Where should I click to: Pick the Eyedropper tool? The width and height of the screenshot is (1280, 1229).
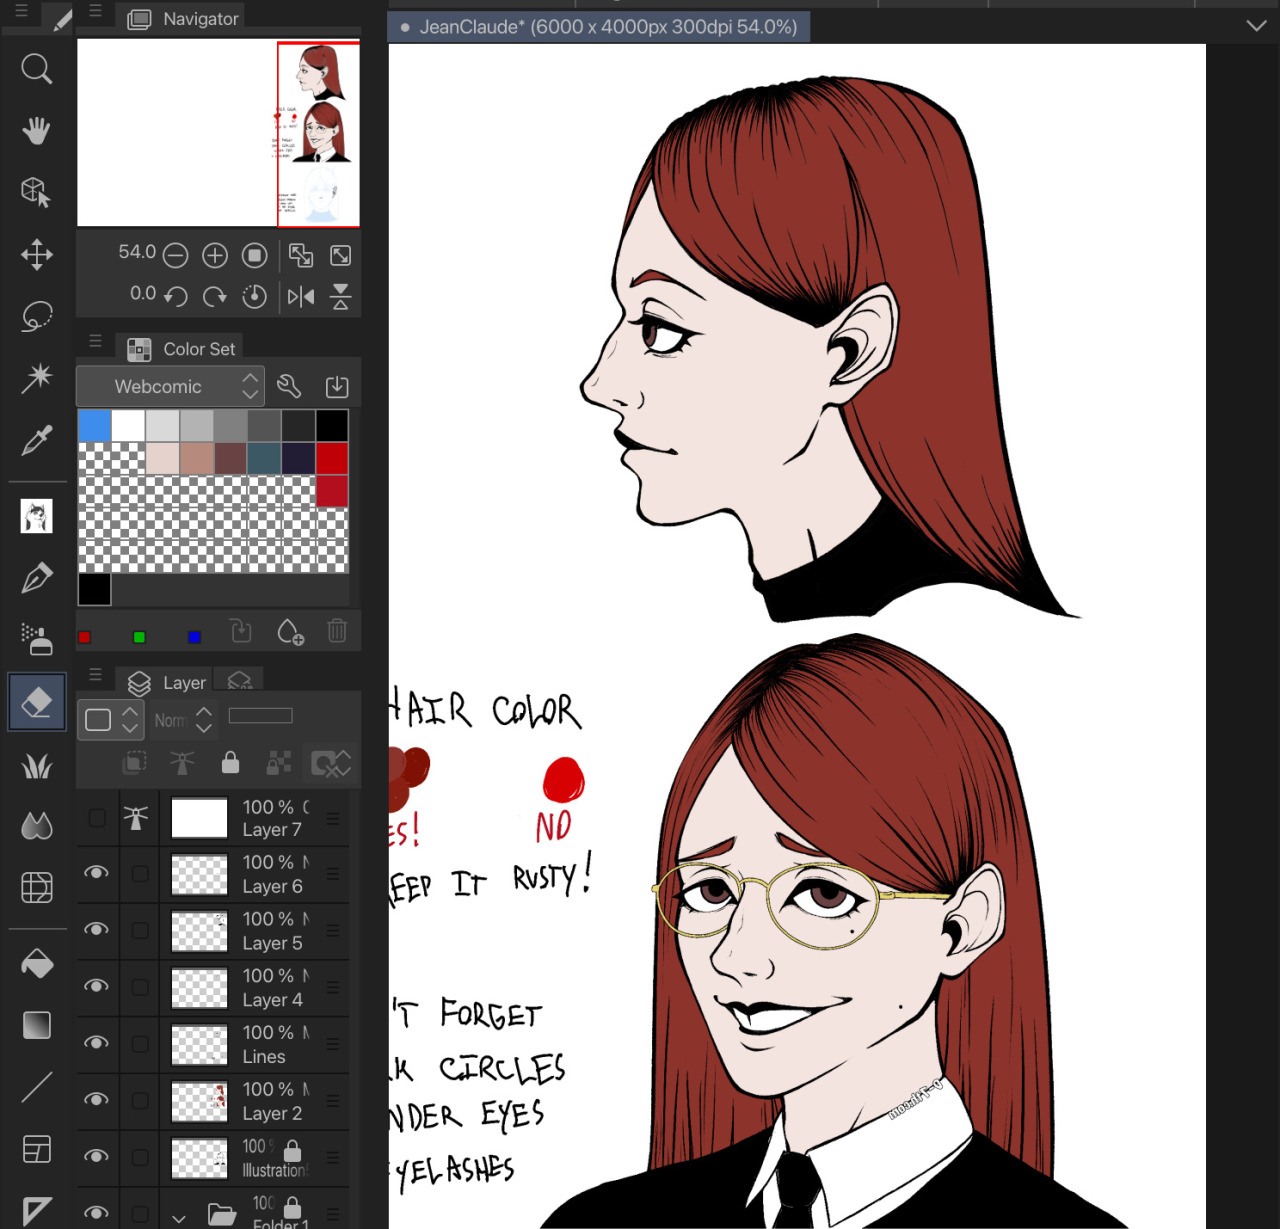[x=37, y=440]
